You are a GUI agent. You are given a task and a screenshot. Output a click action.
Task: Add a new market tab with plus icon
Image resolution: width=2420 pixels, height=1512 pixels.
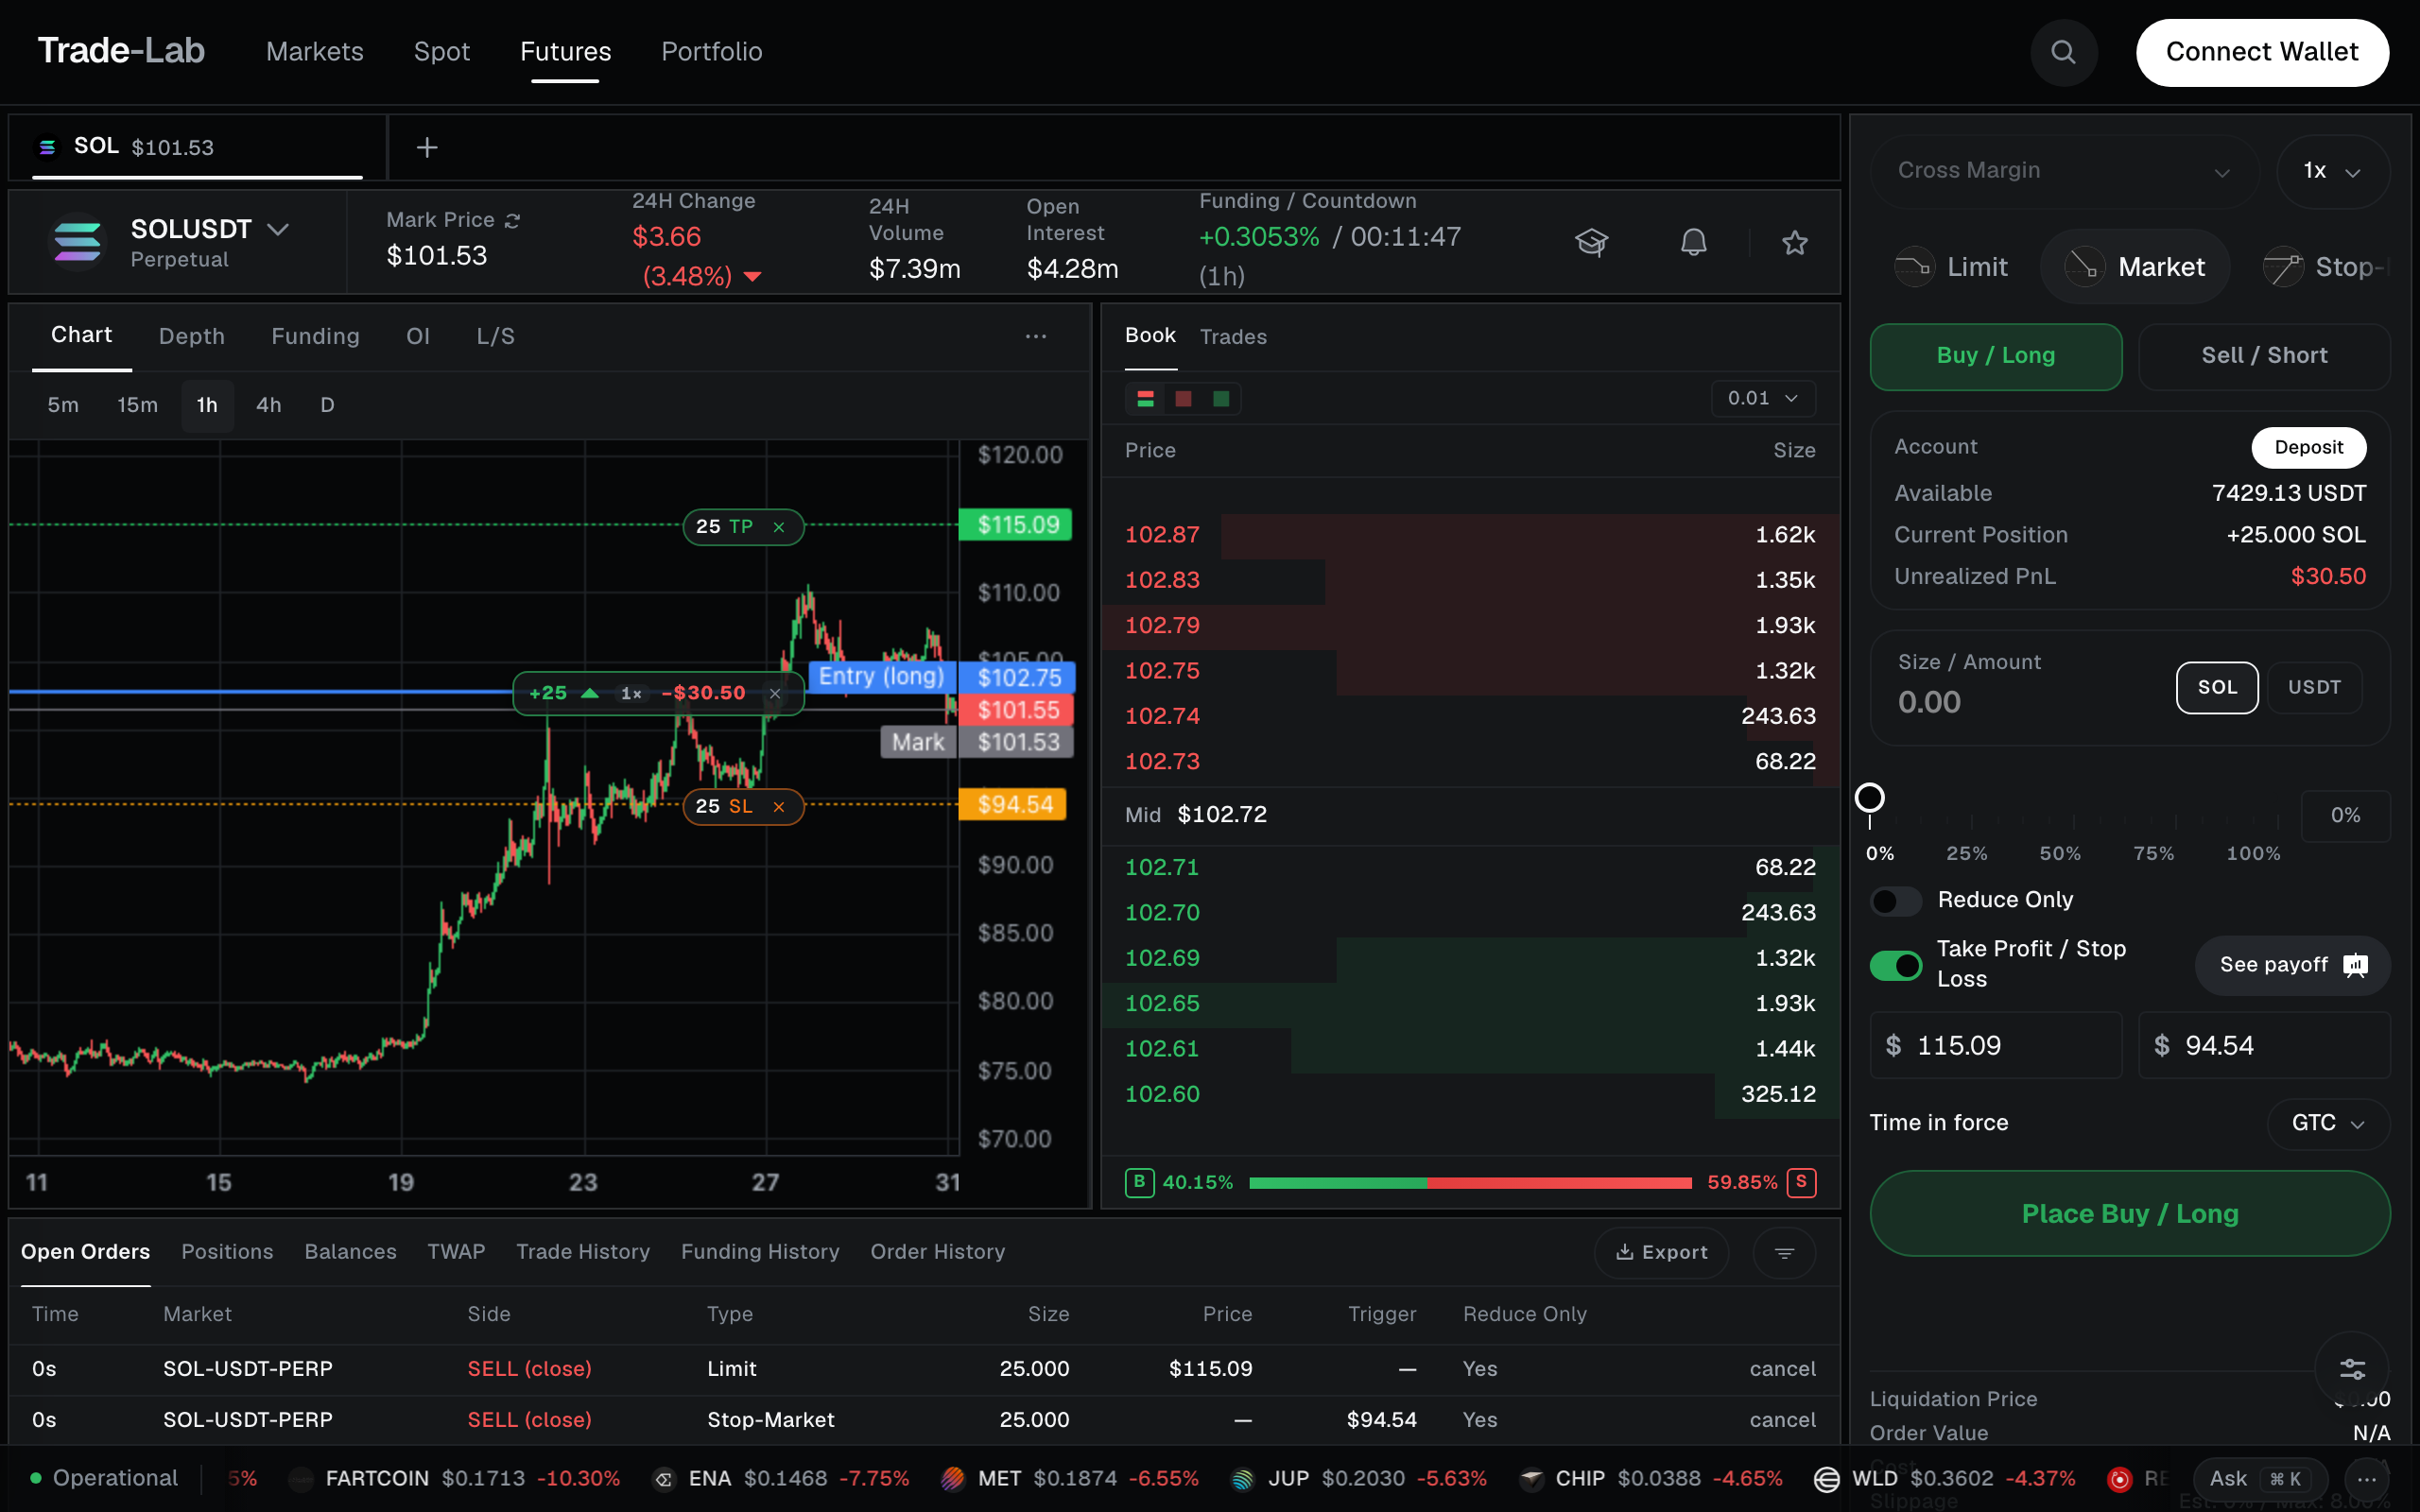(x=427, y=148)
